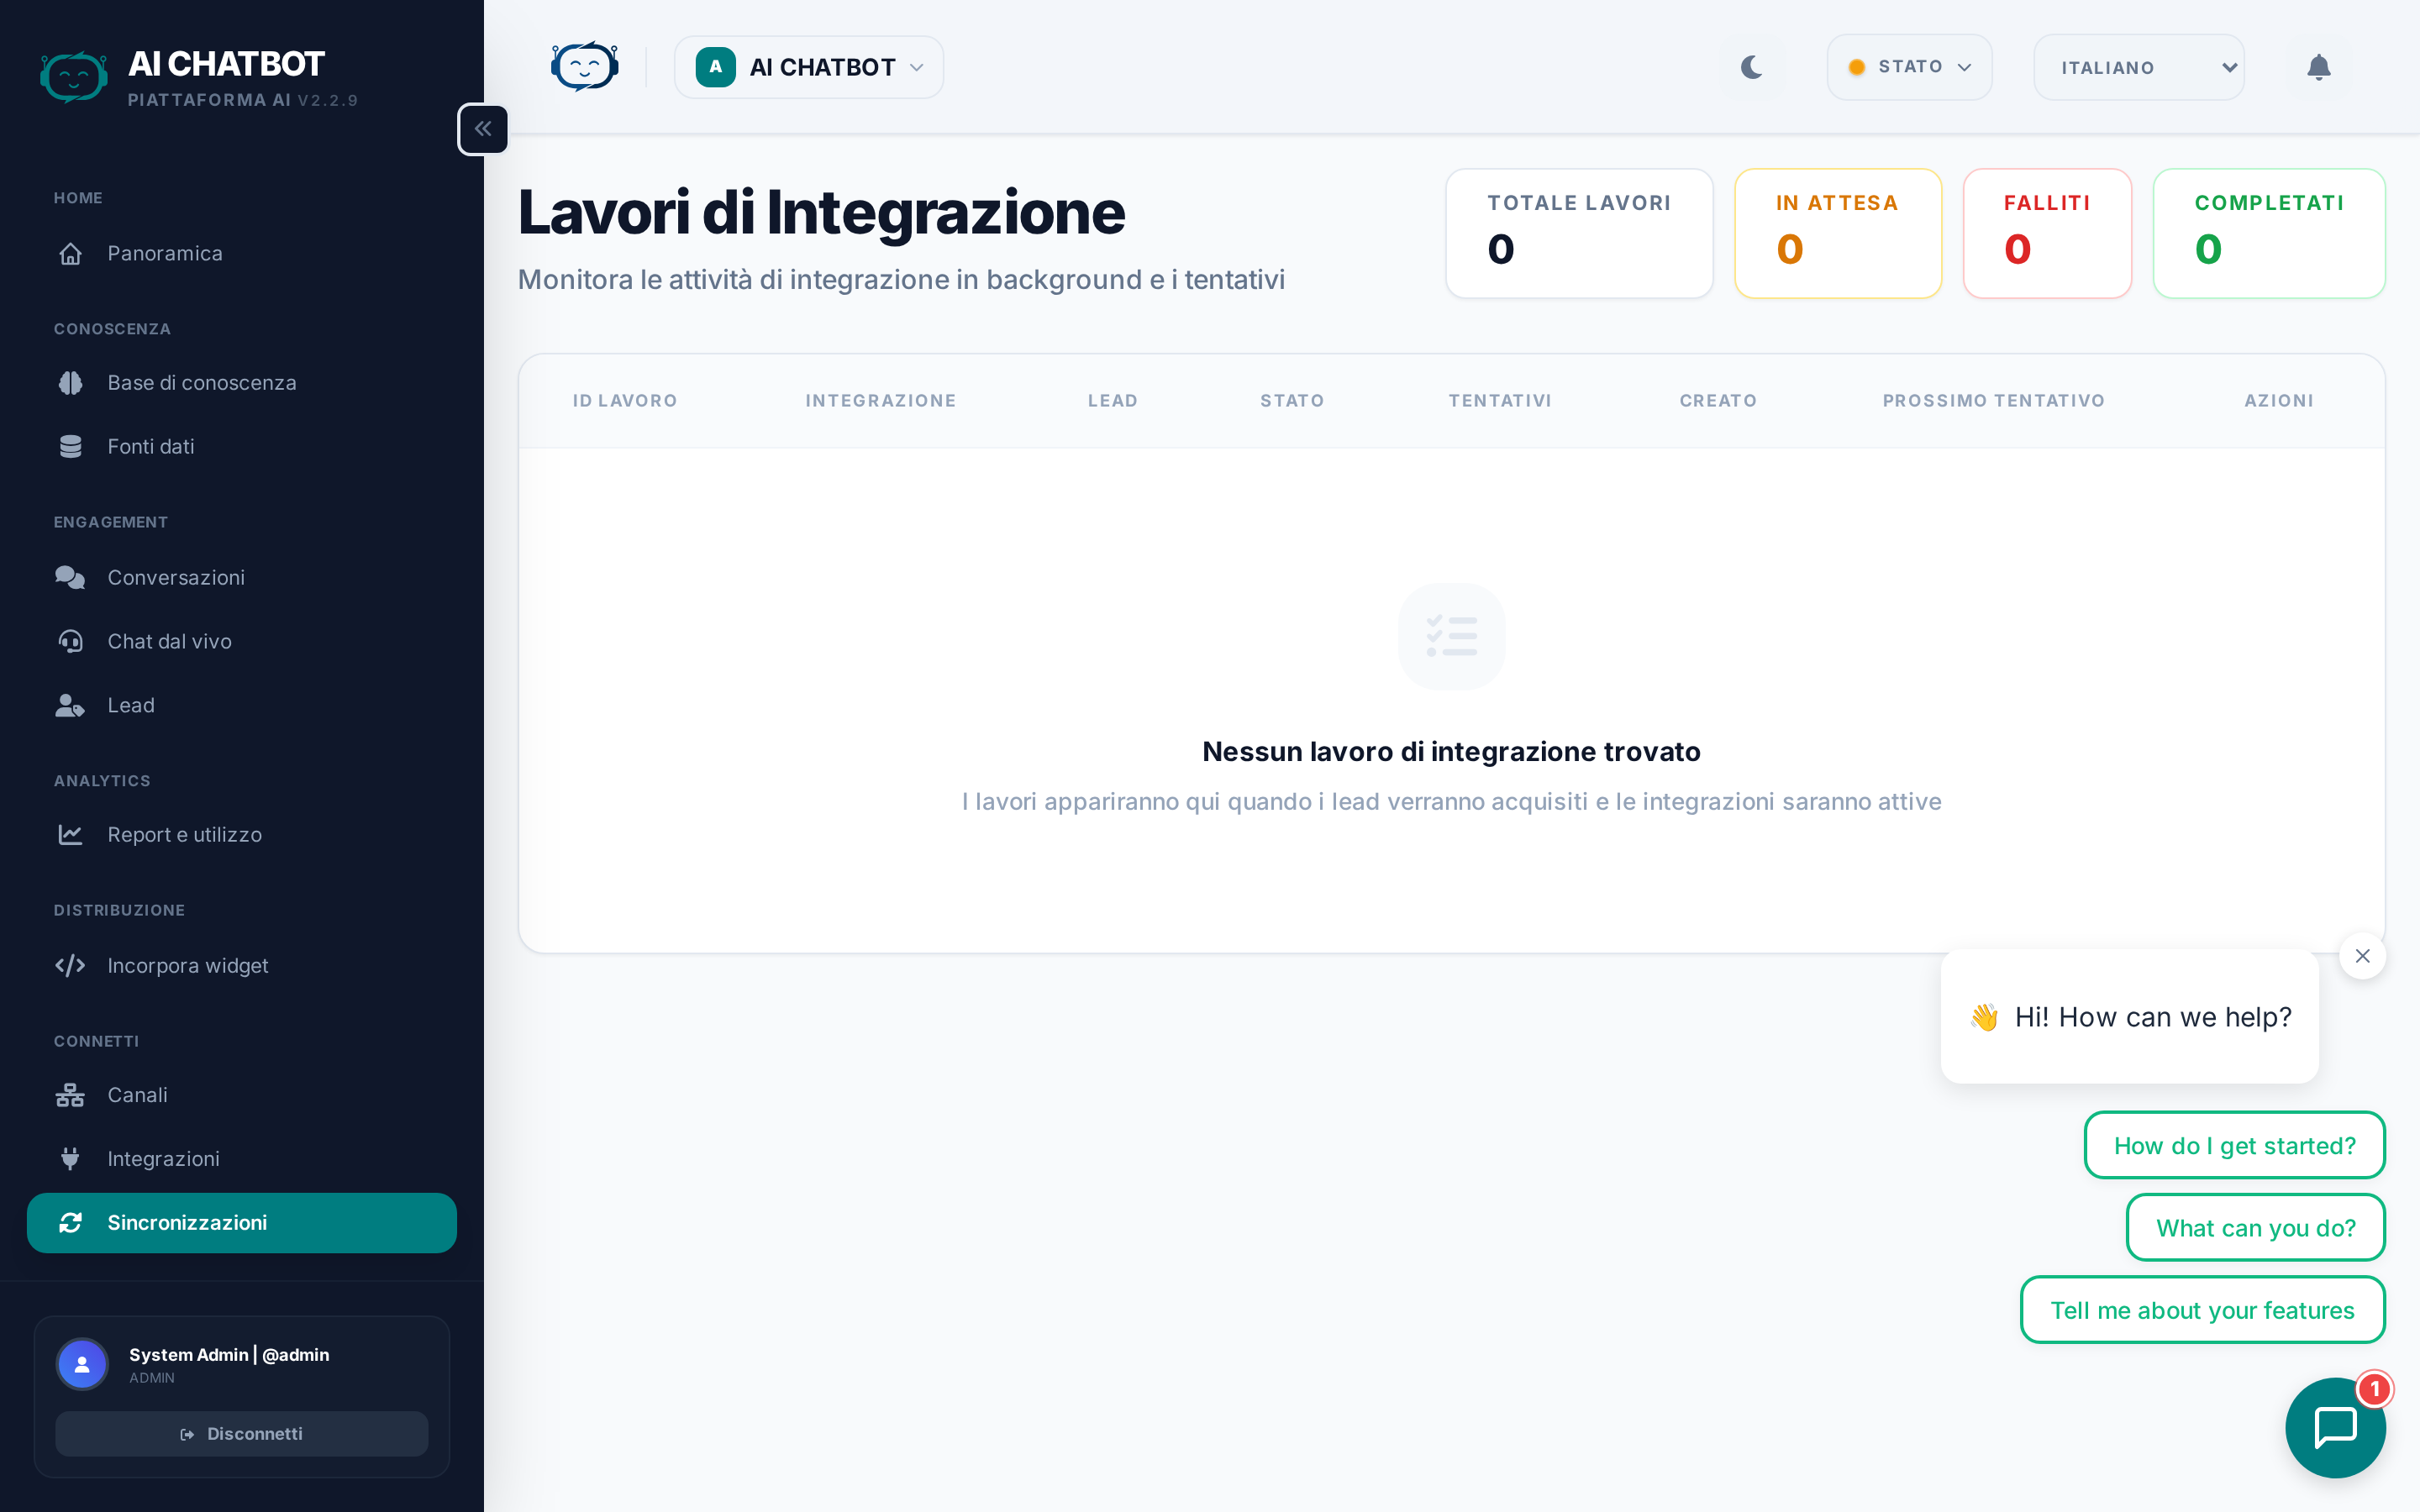The height and width of the screenshot is (1512, 2420).
Task: Open the chat widget launcher bubble
Action: tap(2334, 1426)
